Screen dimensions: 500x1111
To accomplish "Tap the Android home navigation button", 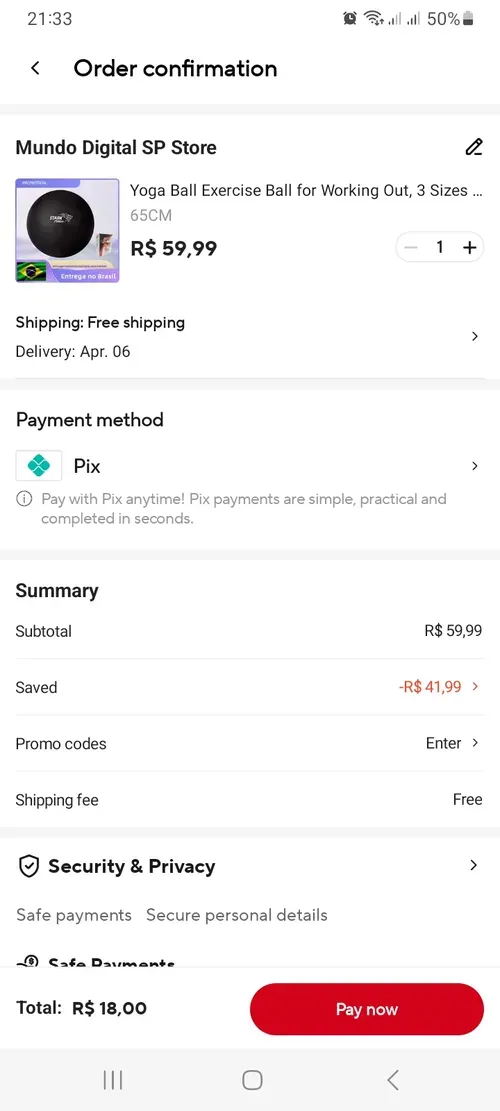I will click(252, 1080).
